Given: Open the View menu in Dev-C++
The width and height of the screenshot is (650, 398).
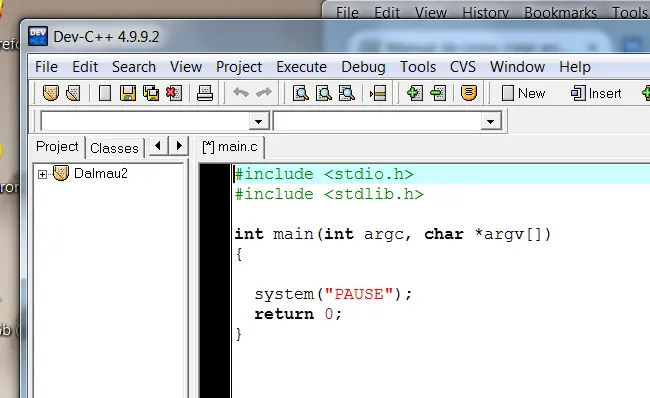Looking at the screenshot, I should pyautogui.click(x=186, y=67).
